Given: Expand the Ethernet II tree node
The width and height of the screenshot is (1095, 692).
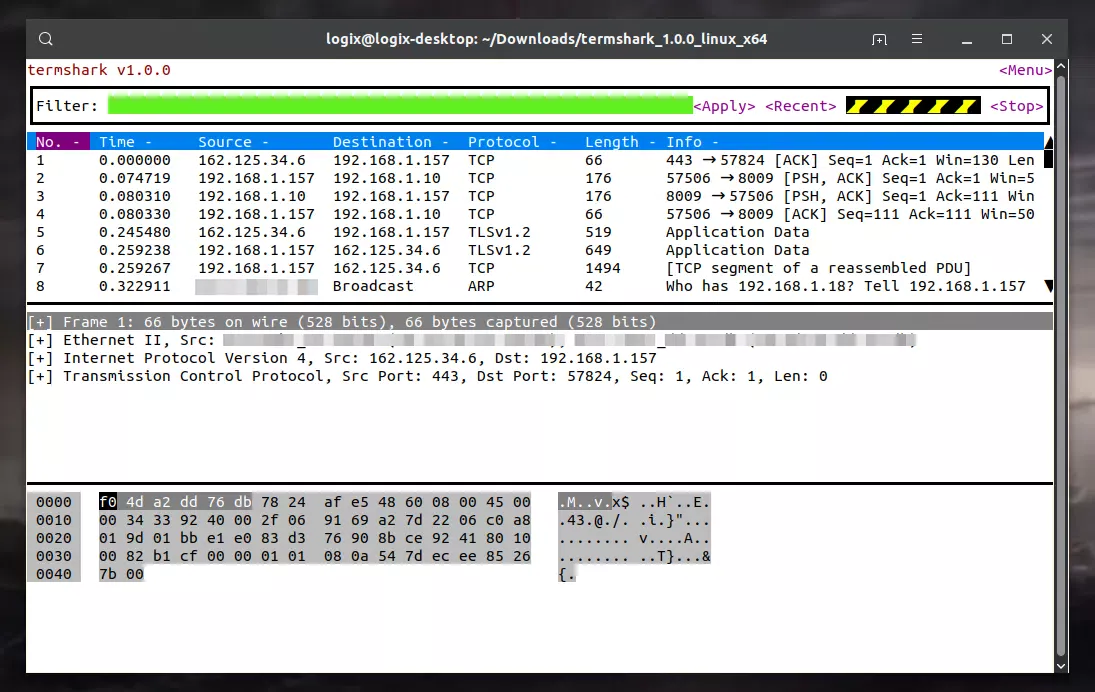Looking at the screenshot, I should click(40, 340).
